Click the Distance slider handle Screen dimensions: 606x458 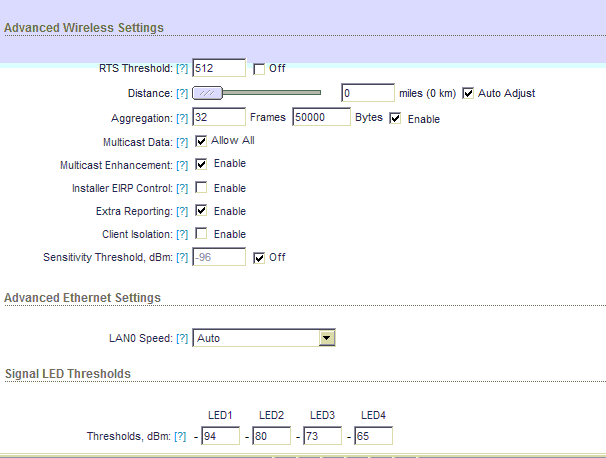208,93
